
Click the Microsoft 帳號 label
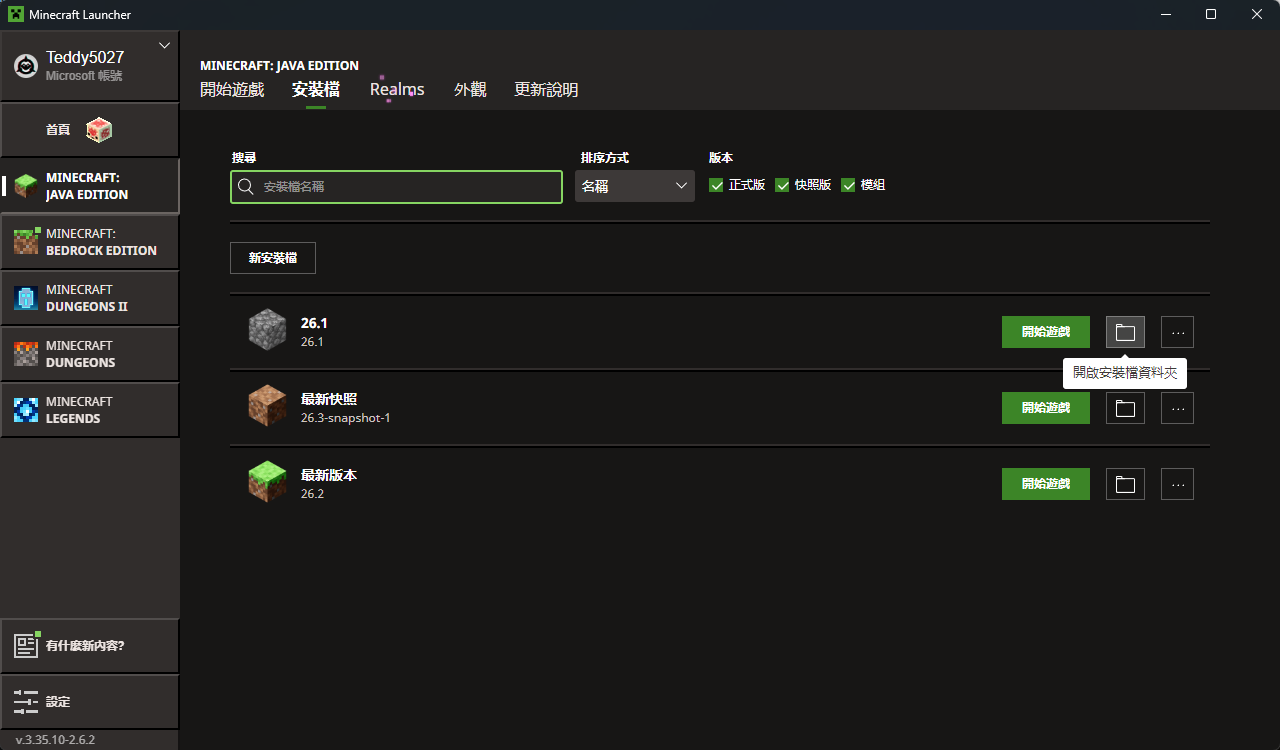point(84,76)
